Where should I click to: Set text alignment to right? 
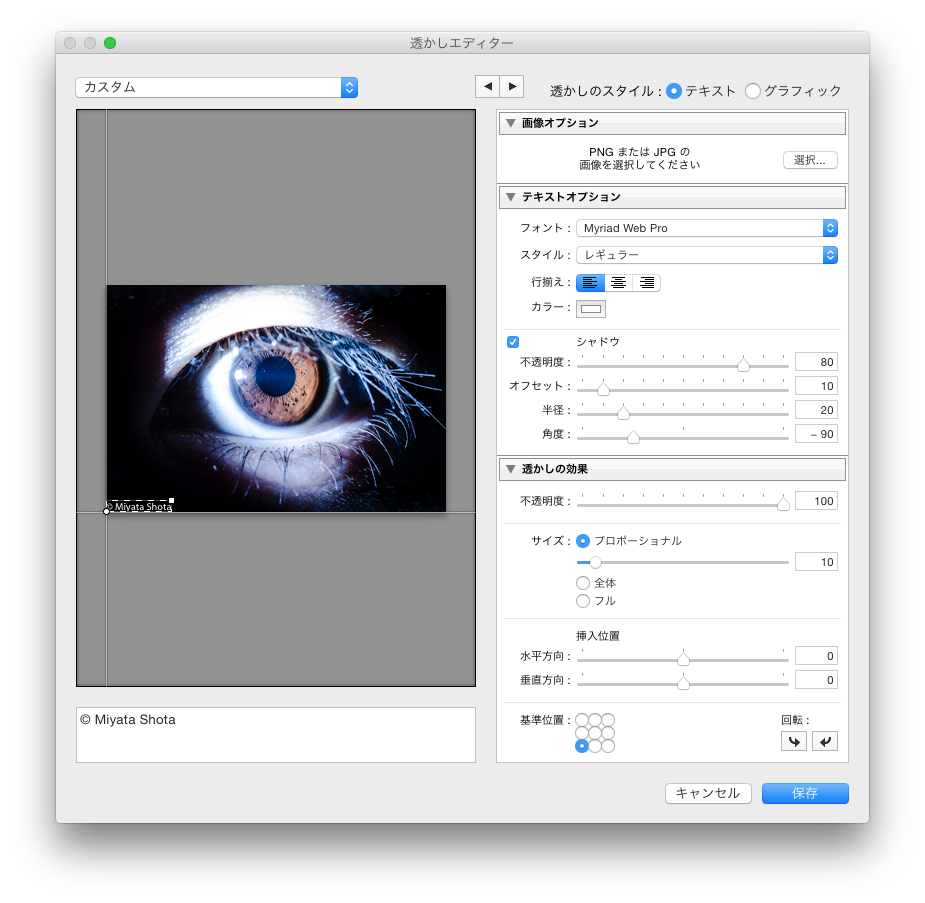coord(647,283)
